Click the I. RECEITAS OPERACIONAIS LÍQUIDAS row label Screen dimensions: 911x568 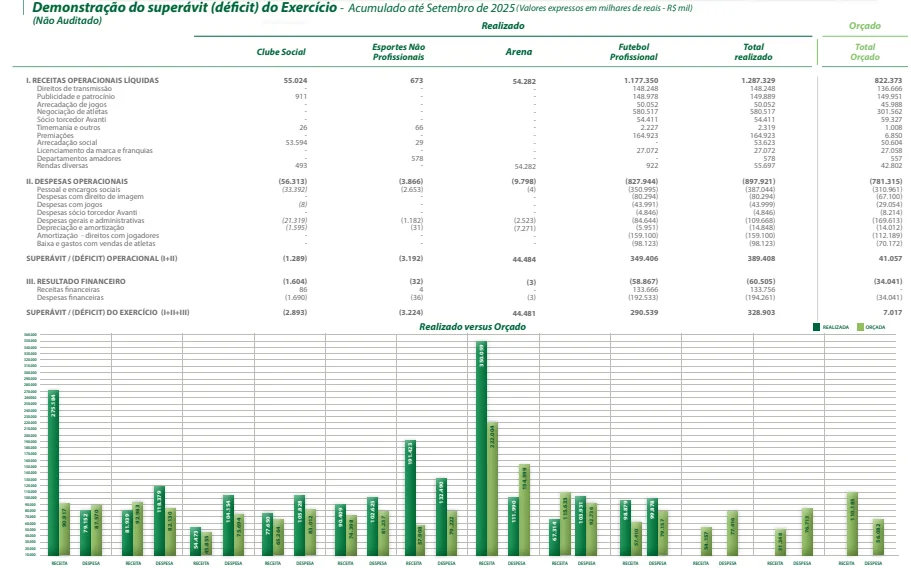click(x=92, y=79)
